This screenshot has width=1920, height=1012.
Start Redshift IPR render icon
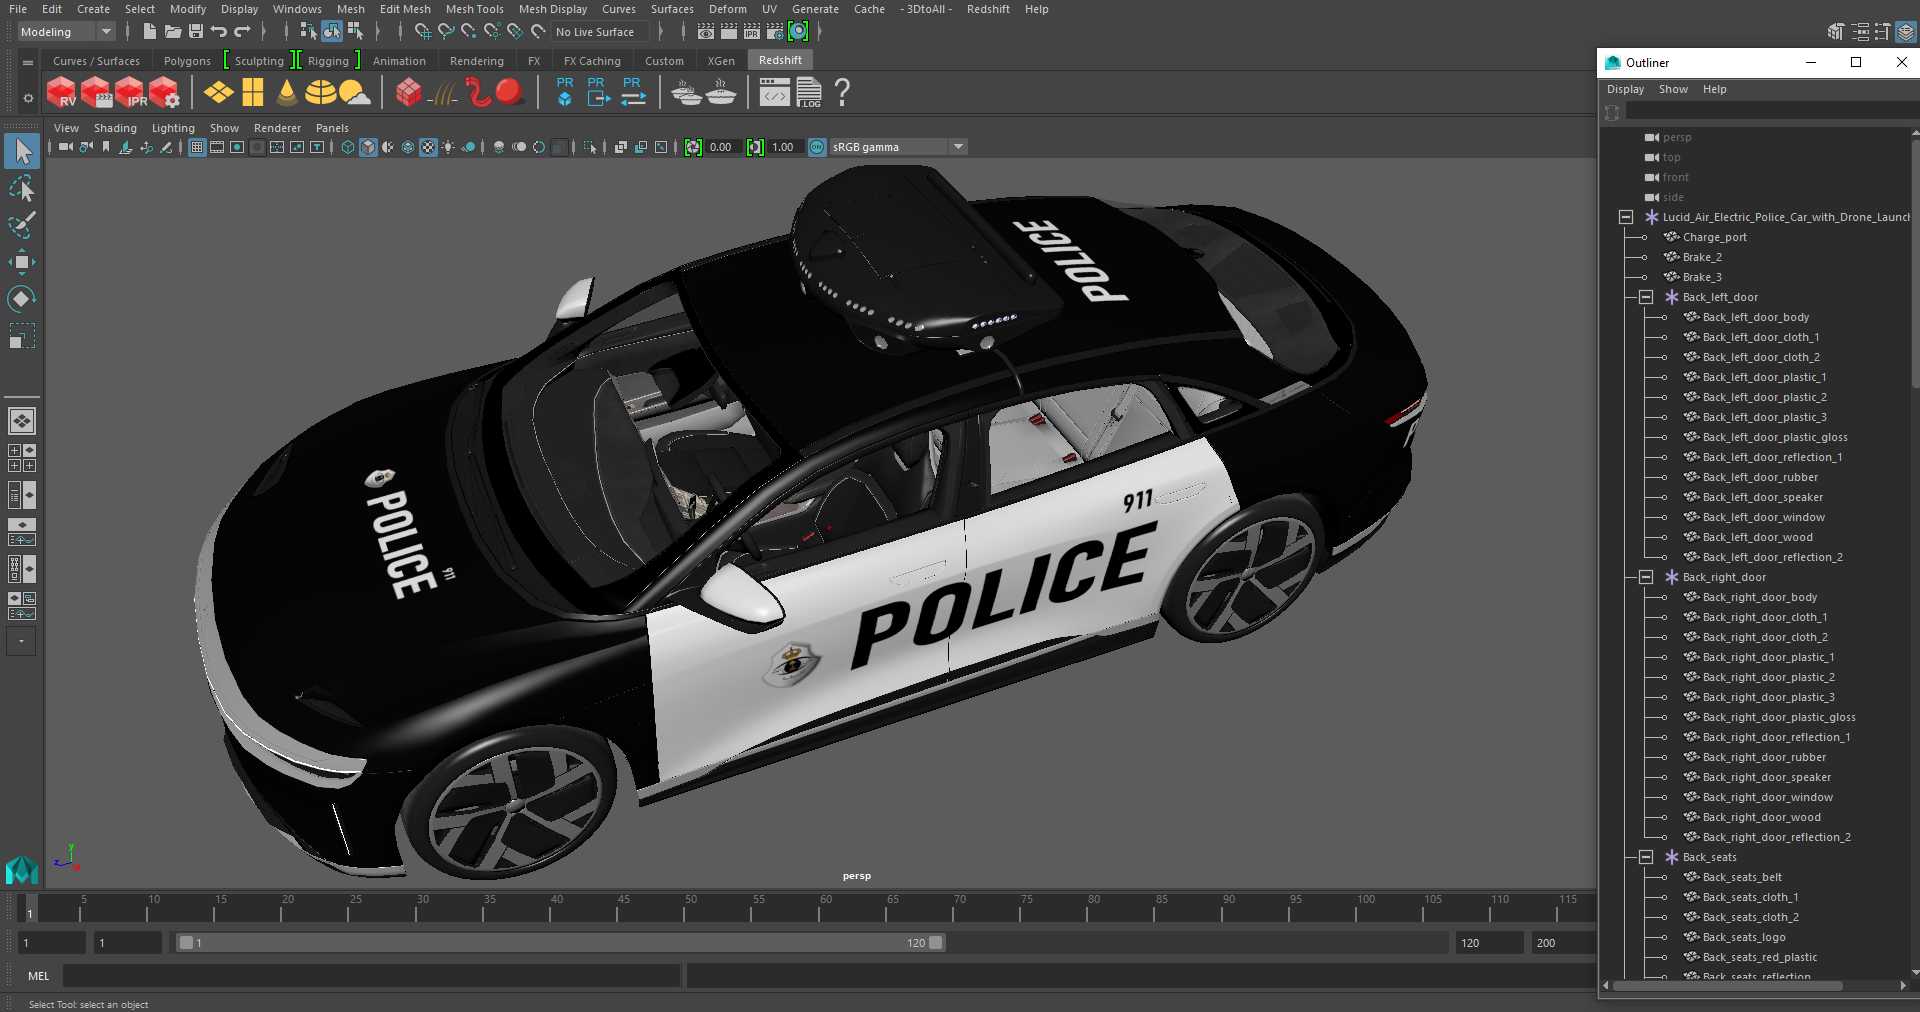(x=130, y=92)
